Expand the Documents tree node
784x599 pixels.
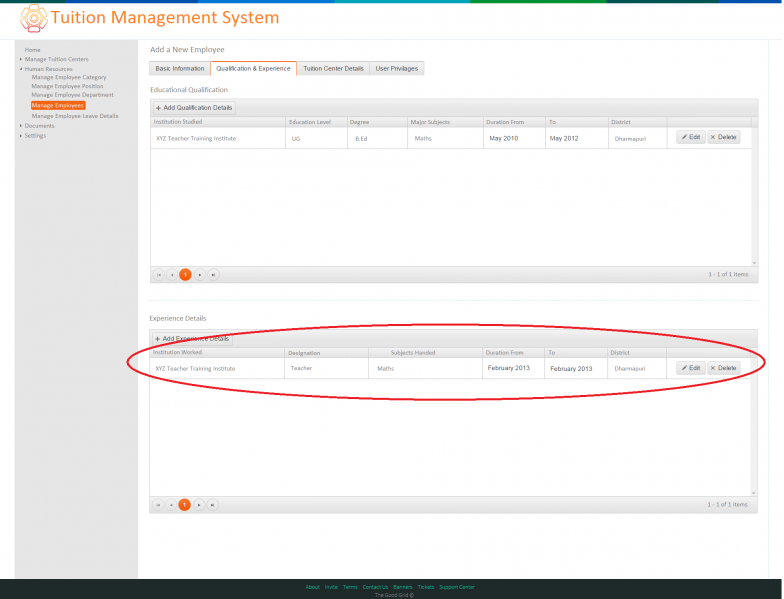click(x=20, y=126)
